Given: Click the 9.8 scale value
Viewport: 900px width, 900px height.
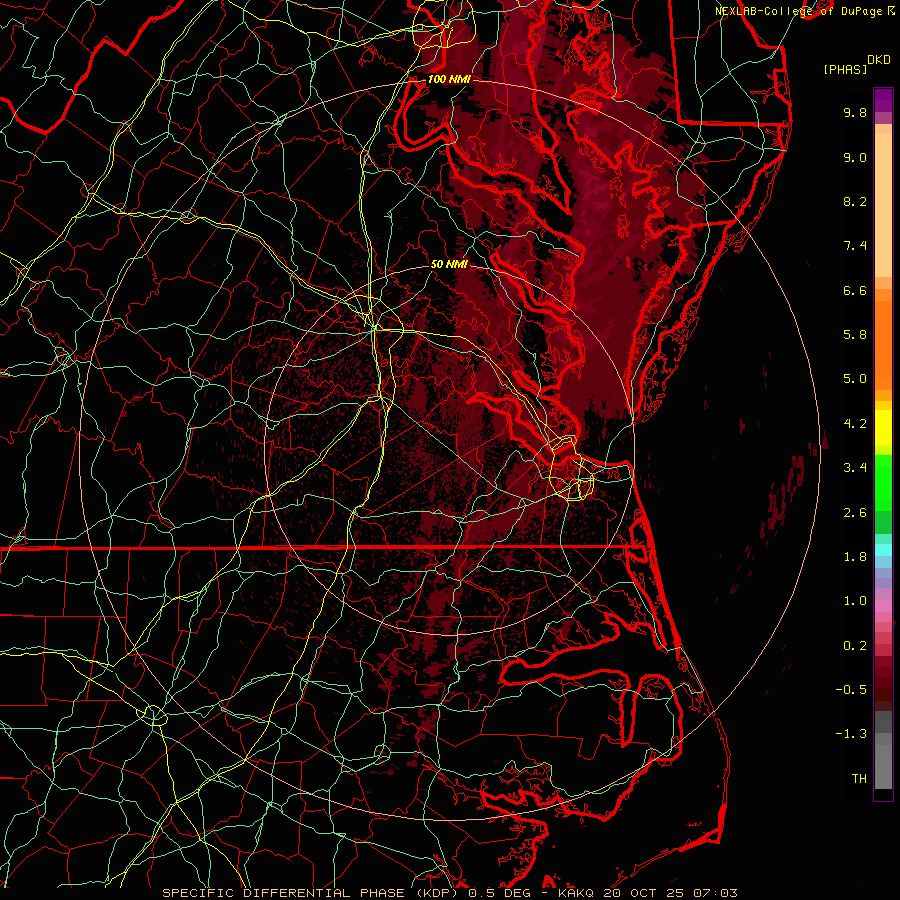Looking at the screenshot, I should (x=855, y=112).
